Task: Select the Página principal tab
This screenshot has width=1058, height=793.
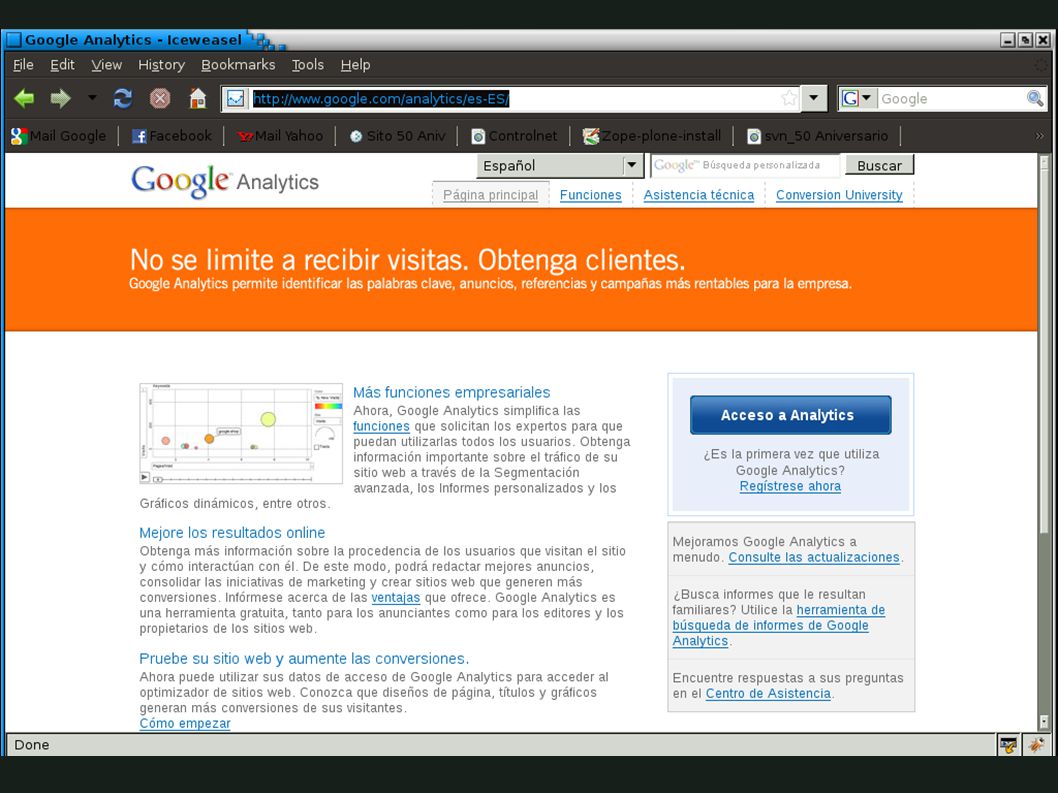Action: click(491, 195)
